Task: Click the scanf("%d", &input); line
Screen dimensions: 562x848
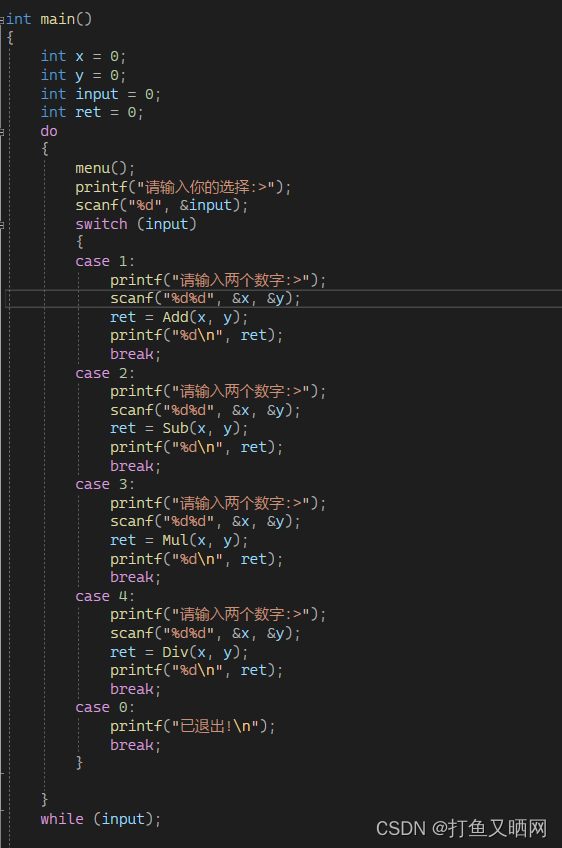Action: (162, 206)
